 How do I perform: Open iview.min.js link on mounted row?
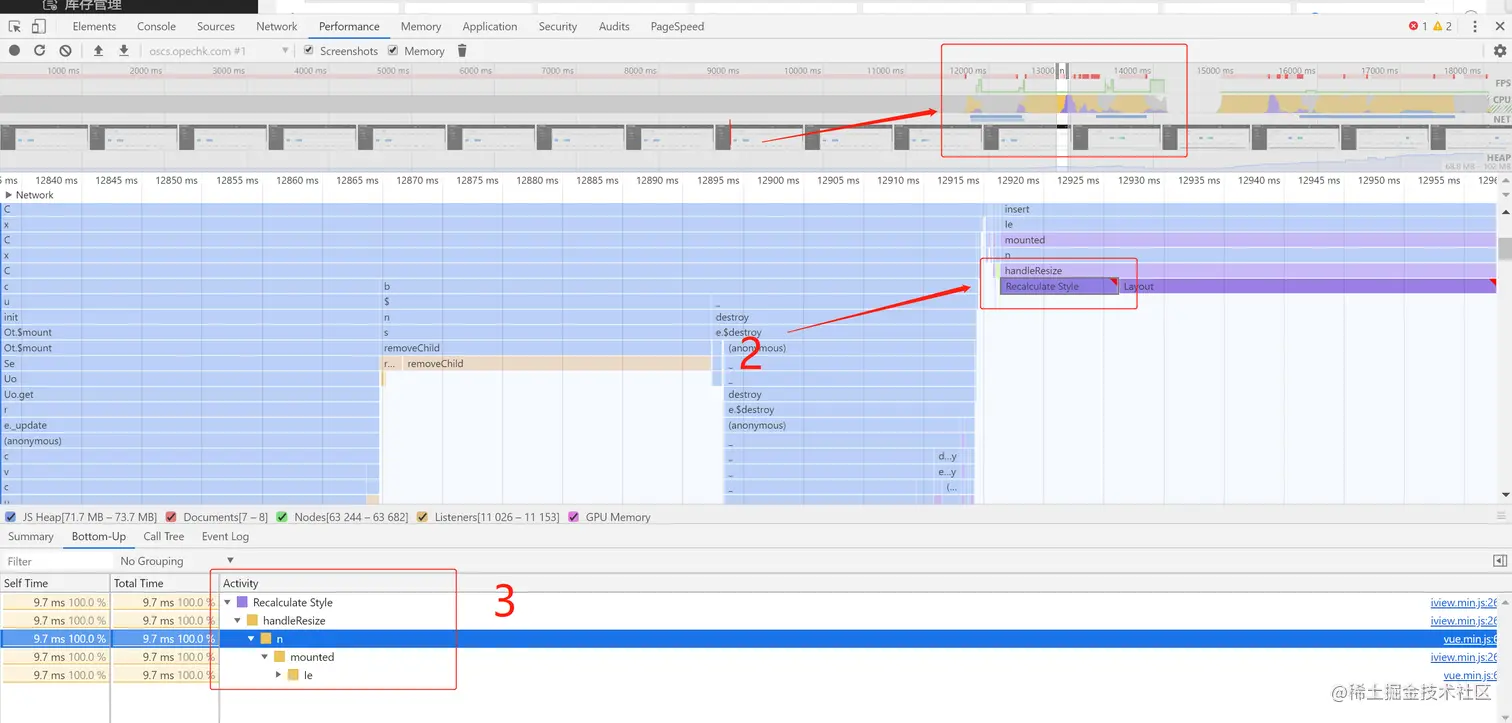tap(1464, 657)
